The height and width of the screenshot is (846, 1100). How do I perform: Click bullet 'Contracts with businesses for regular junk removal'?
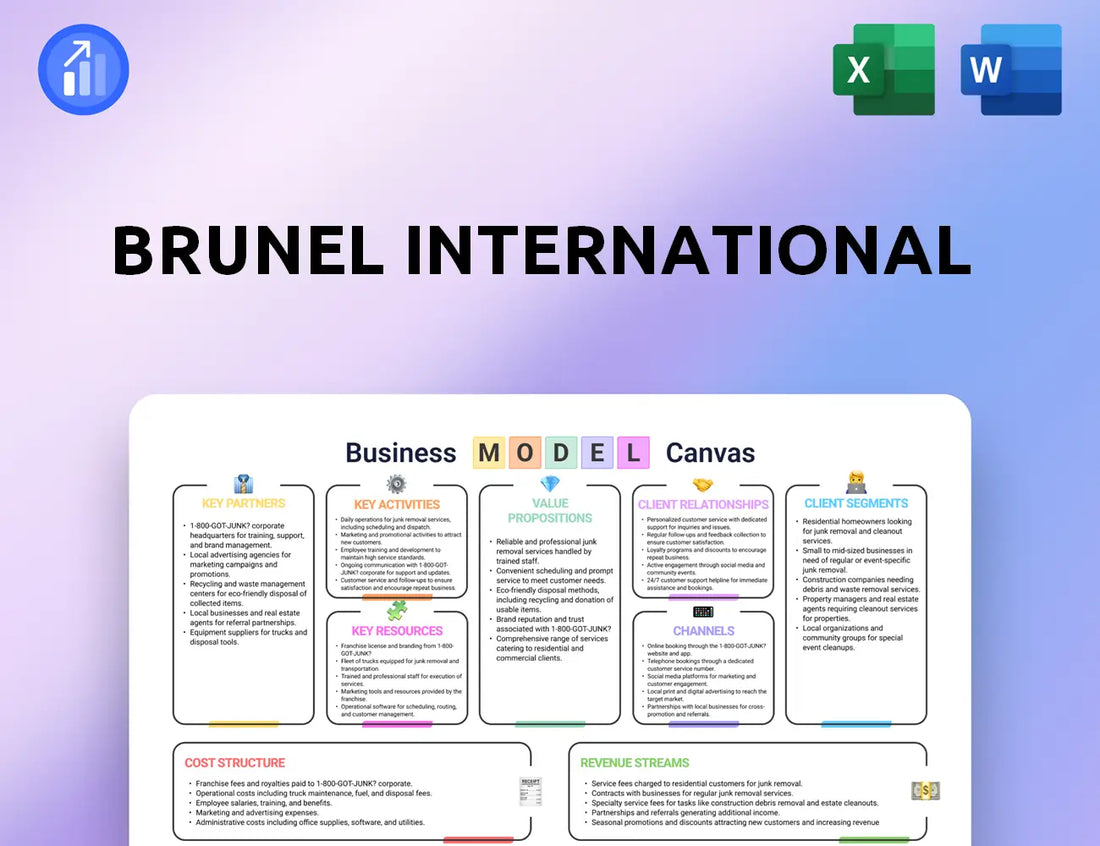690,793
